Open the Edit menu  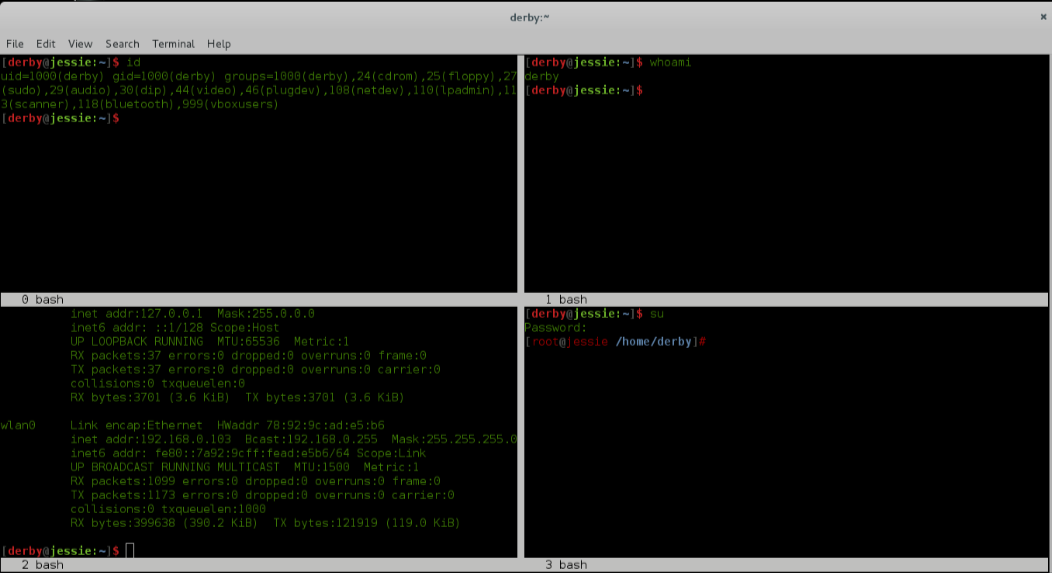46,44
